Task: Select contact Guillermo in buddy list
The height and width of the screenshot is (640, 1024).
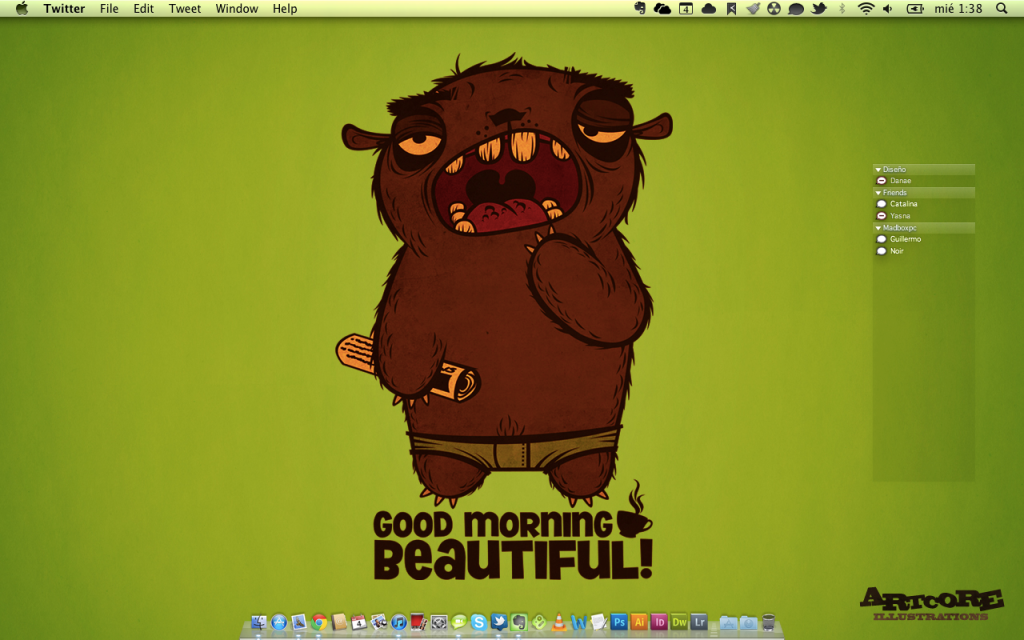Action: (x=923, y=239)
